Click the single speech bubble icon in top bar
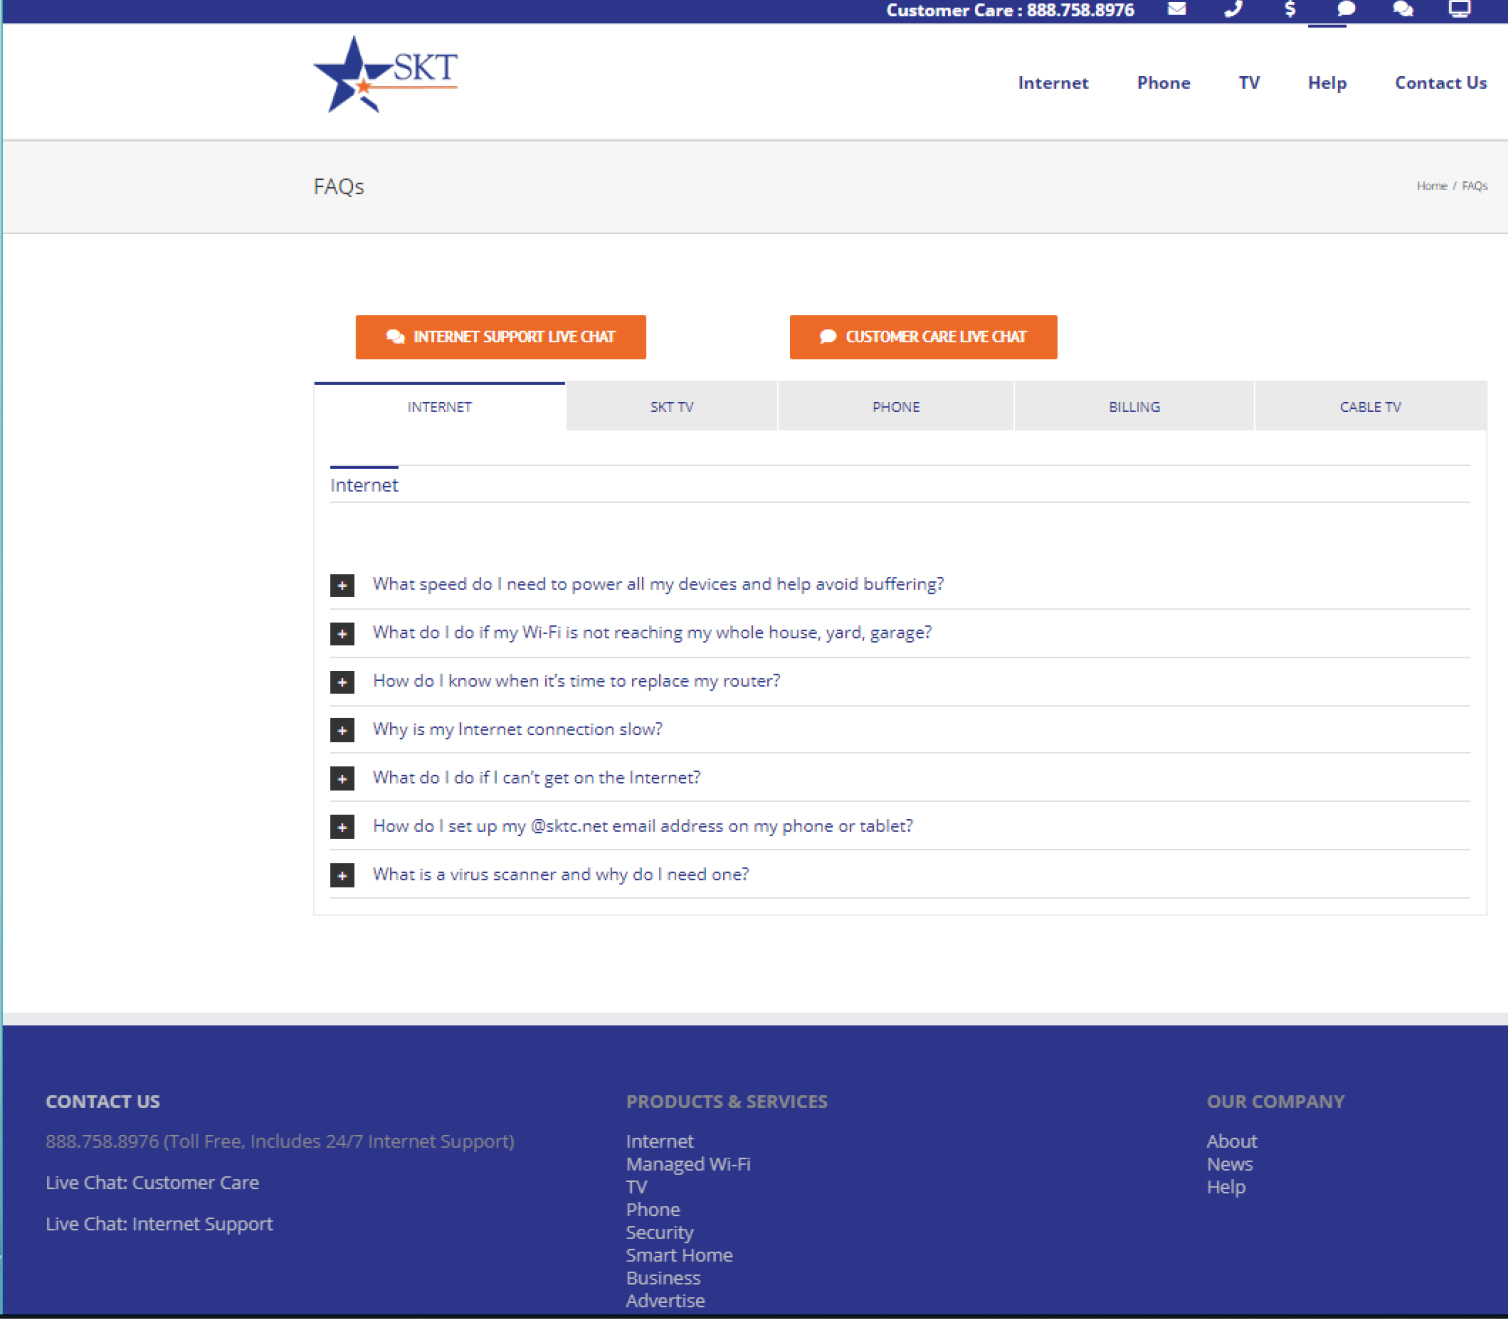Viewport: 1508px width, 1320px height. point(1346,9)
